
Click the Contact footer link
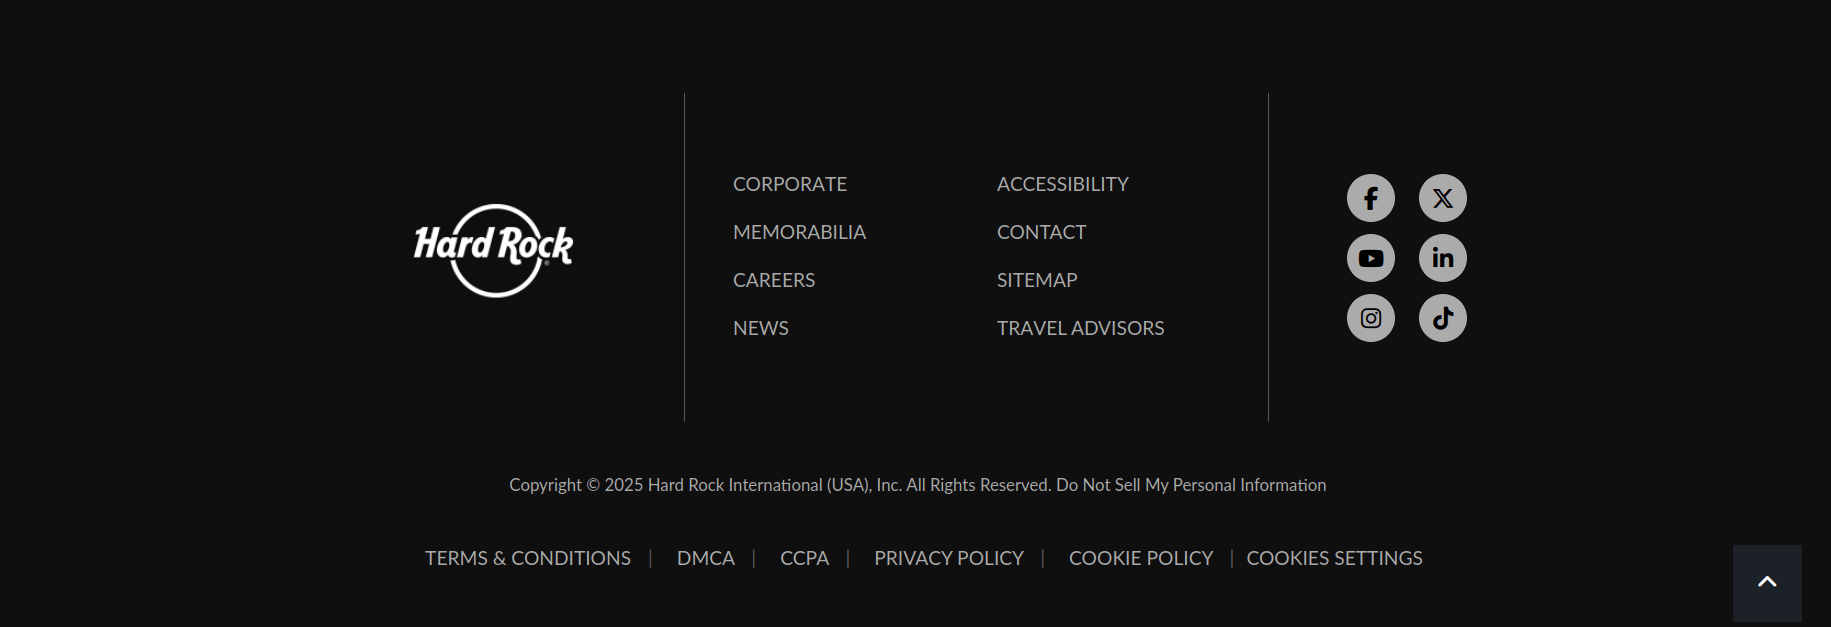[1041, 232]
